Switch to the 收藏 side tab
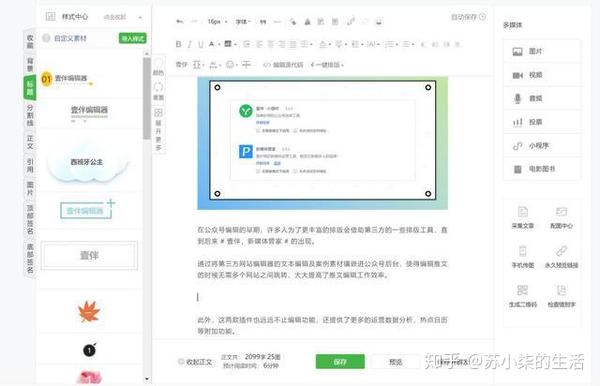The width and height of the screenshot is (600, 386). pyautogui.click(x=30, y=42)
